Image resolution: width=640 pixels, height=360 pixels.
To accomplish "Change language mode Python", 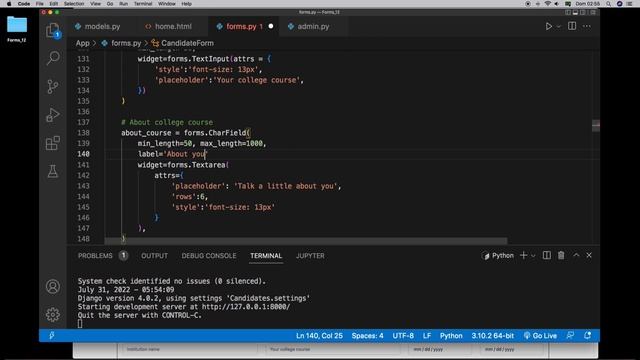I will coord(451,336).
